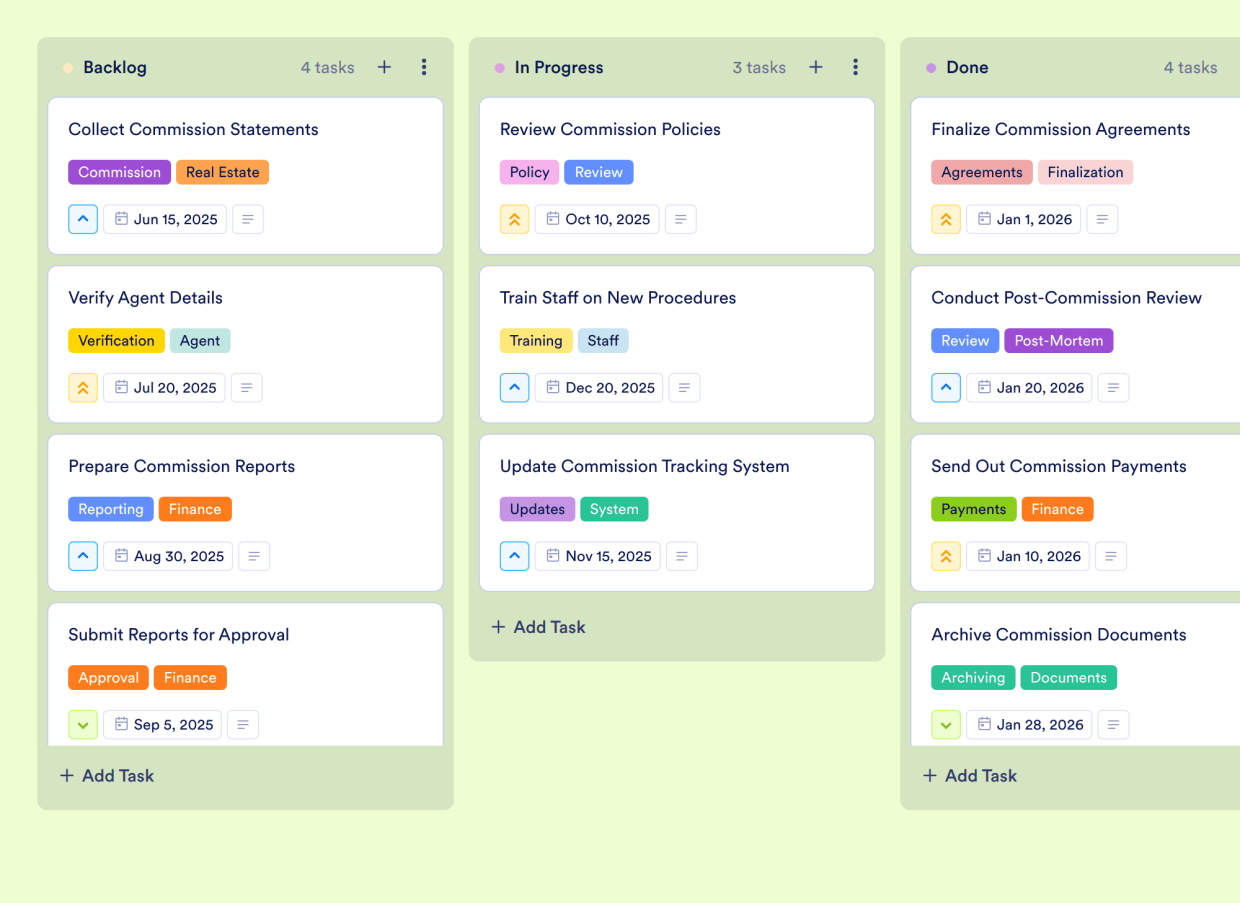The image size is (1240, 903).
Task: Click the plus icon on In Progress column
Action: [815, 67]
